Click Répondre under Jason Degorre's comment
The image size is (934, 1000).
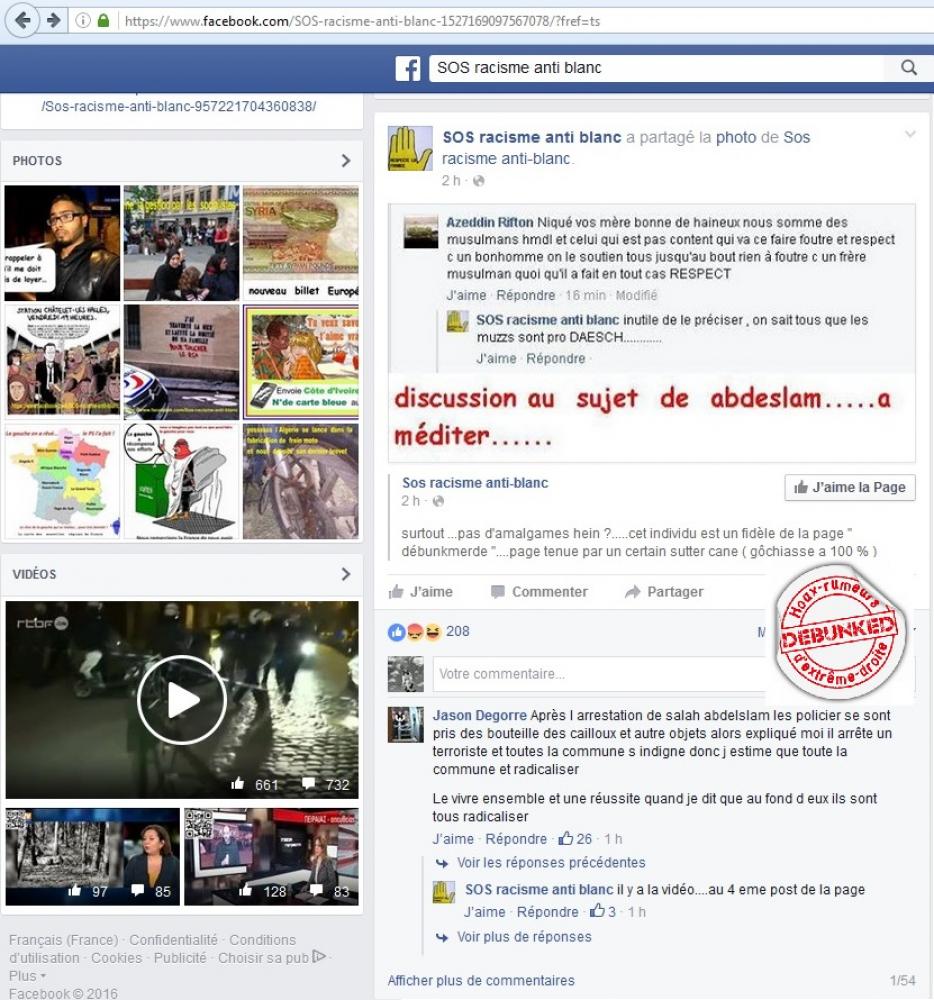click(516, 839)
